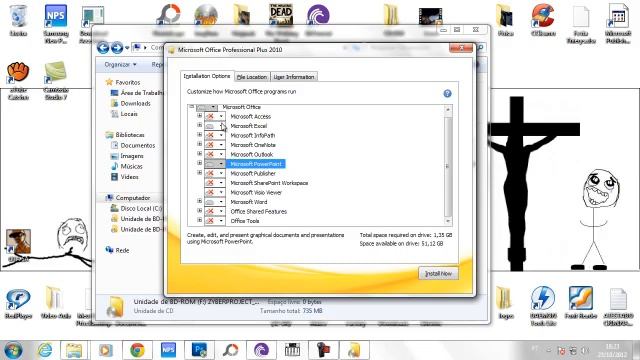This screenshot has height=360, width=640.
Task: Open install options dropdown for Microsoft InfoPath
Action: click(215, 135)
